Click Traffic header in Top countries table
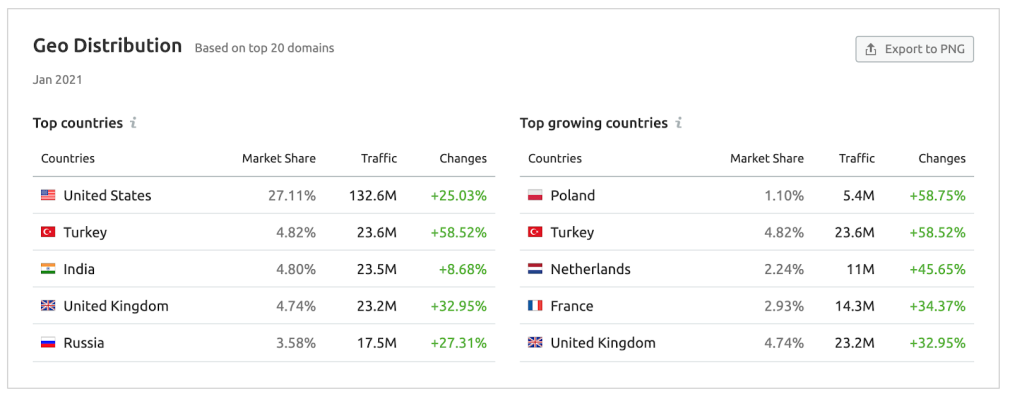Screen dimensions: 1010x401 tap(379, 158)
